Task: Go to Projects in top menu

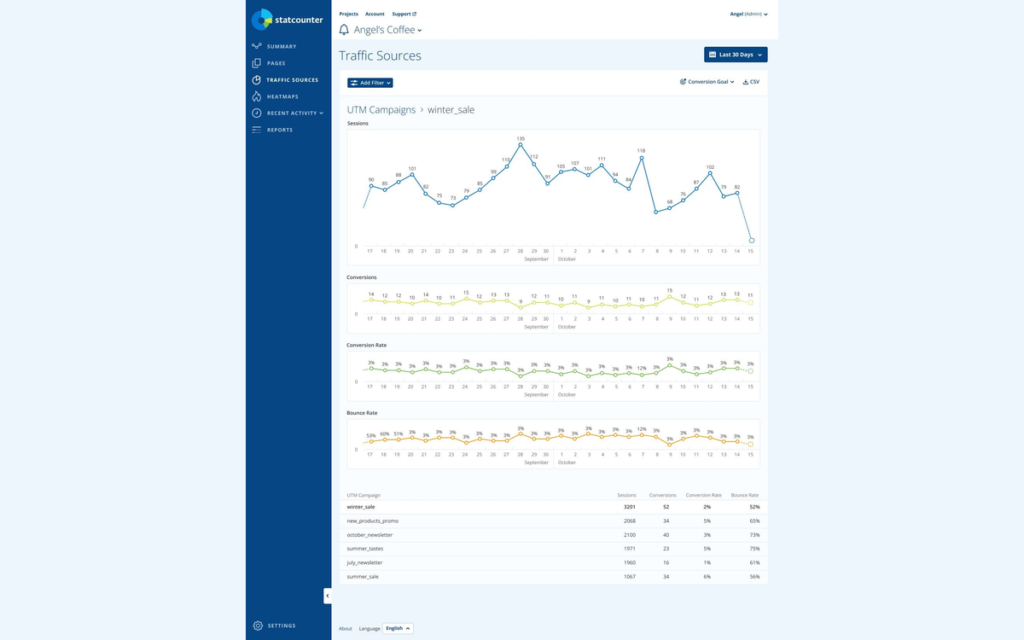Action: point(349,14)
